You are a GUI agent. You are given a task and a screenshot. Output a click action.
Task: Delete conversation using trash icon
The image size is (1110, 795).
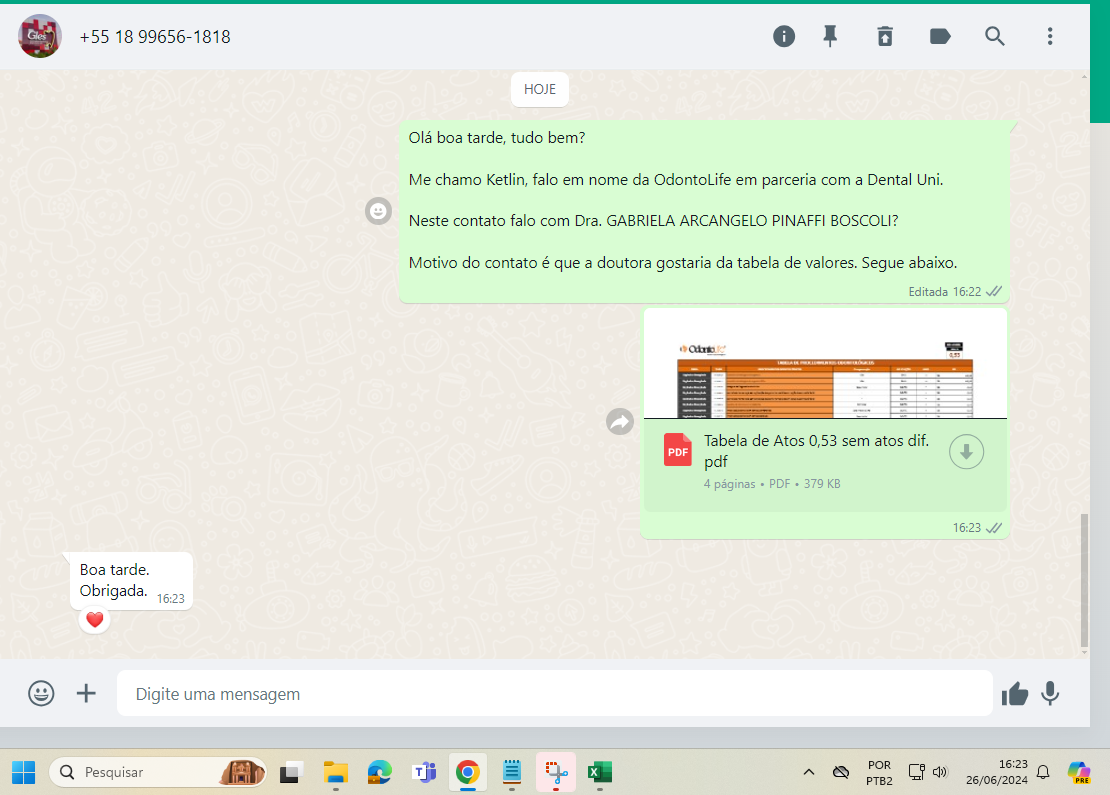885,36
